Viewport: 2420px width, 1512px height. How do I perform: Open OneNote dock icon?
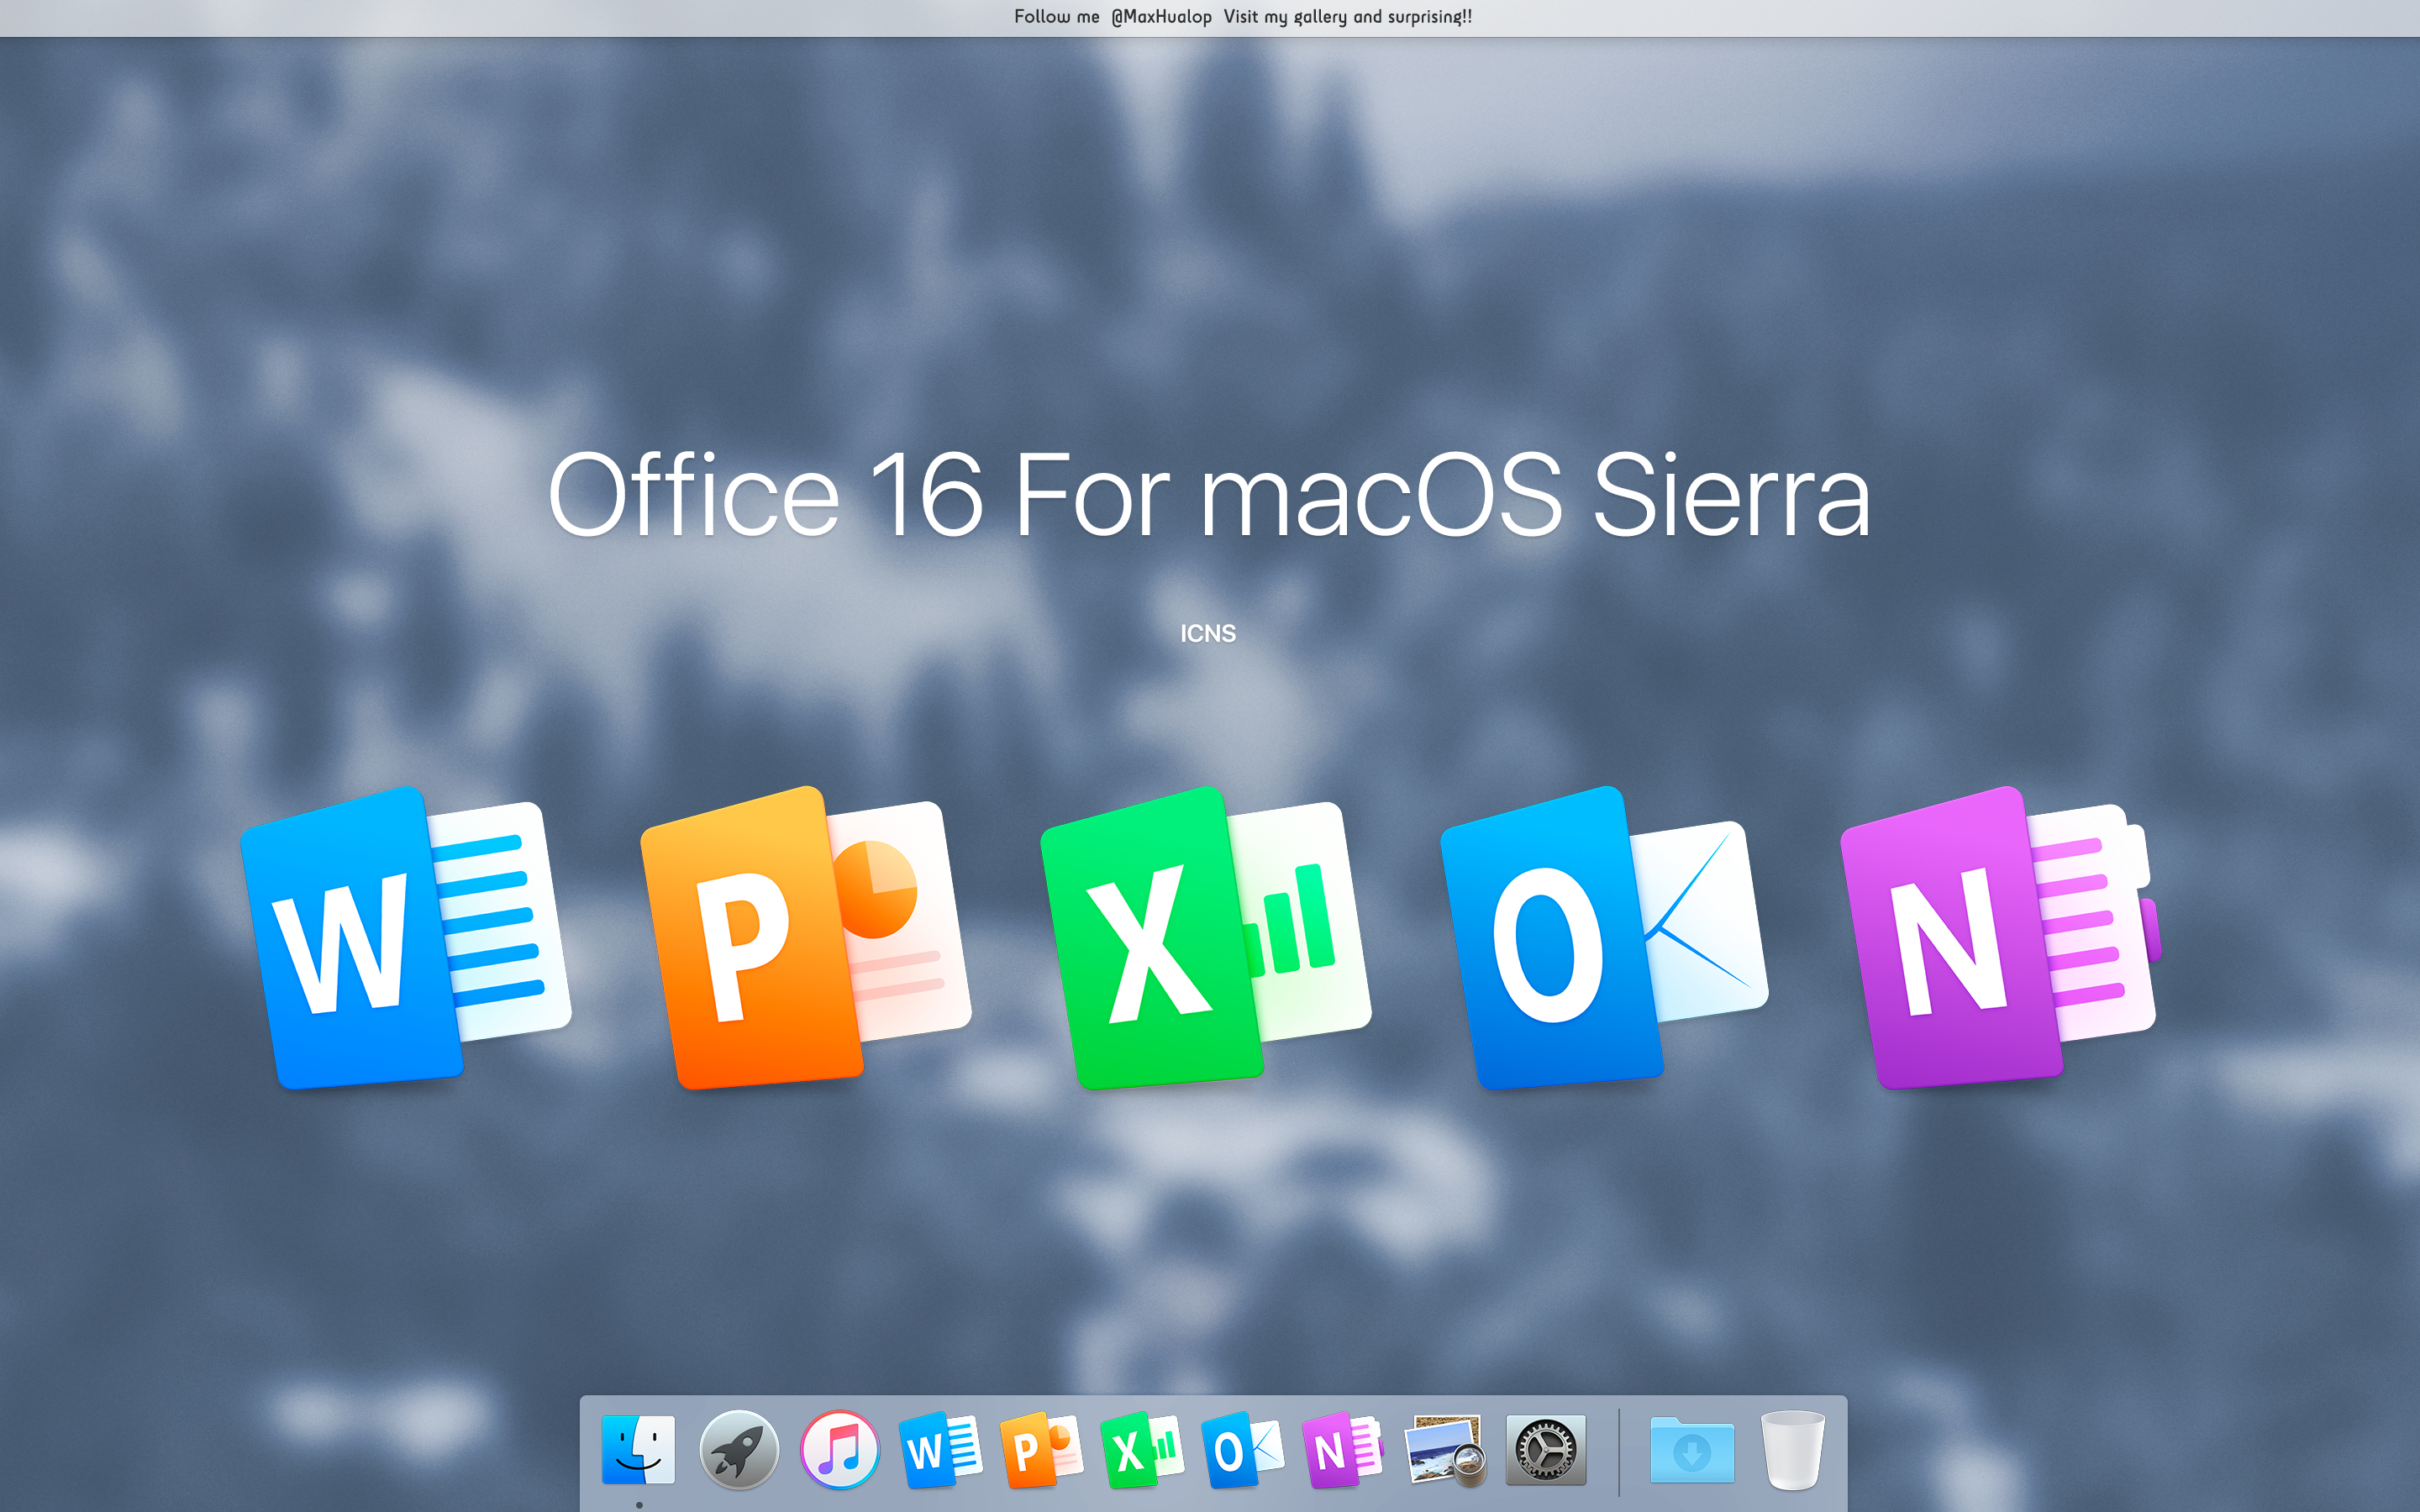1343,1450
